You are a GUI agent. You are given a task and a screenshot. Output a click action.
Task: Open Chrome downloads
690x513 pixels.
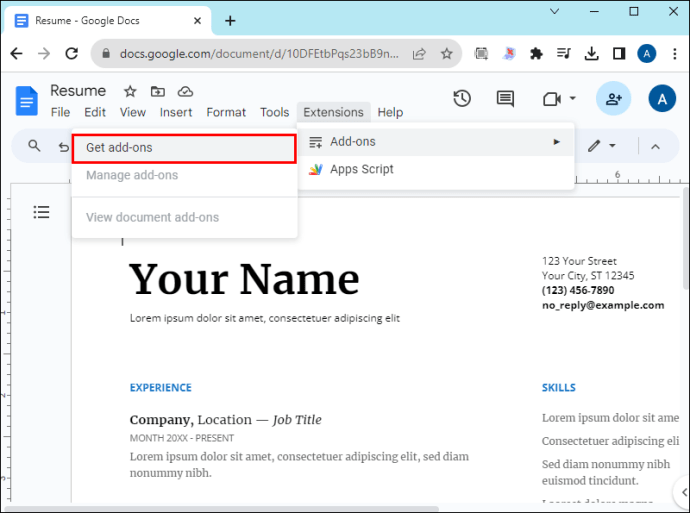(591, 54)
